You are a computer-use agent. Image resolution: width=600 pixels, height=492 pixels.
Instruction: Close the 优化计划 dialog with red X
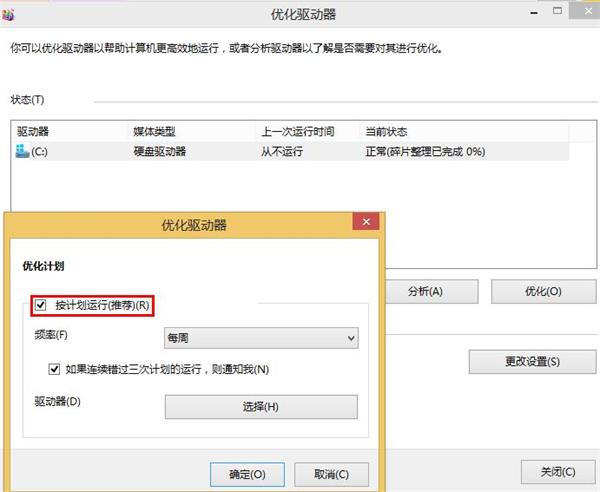[368, 224]
